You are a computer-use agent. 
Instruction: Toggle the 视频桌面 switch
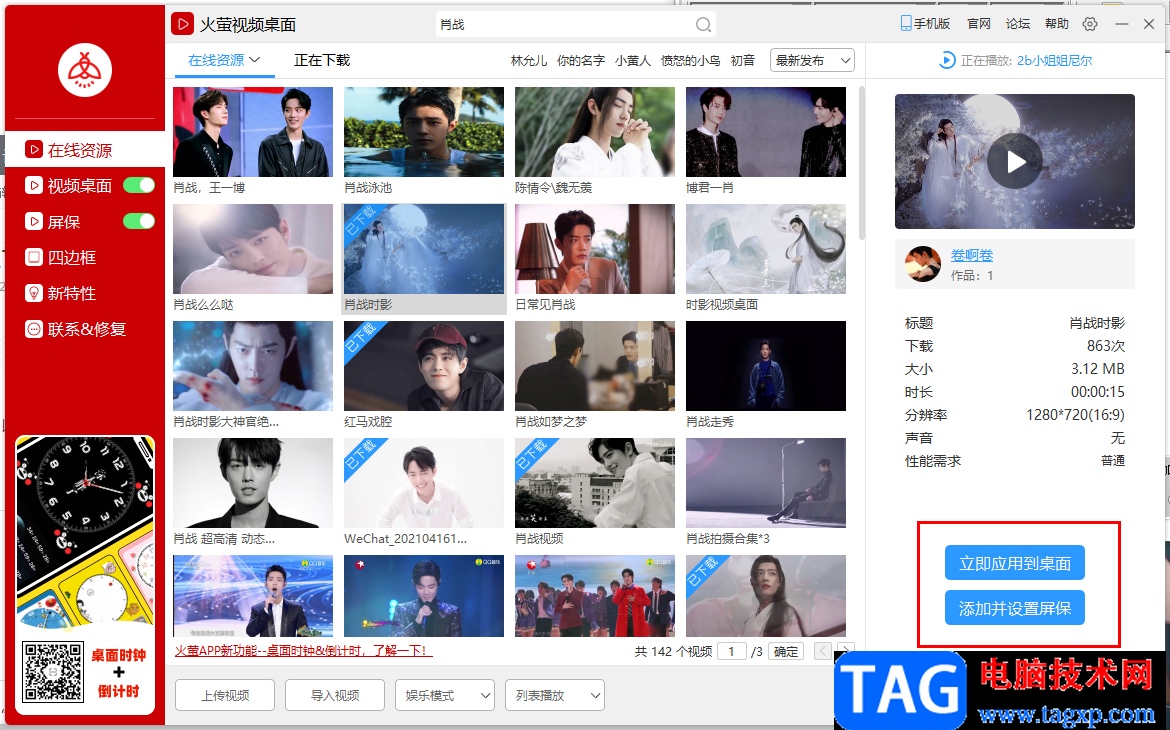coord(139,185)
